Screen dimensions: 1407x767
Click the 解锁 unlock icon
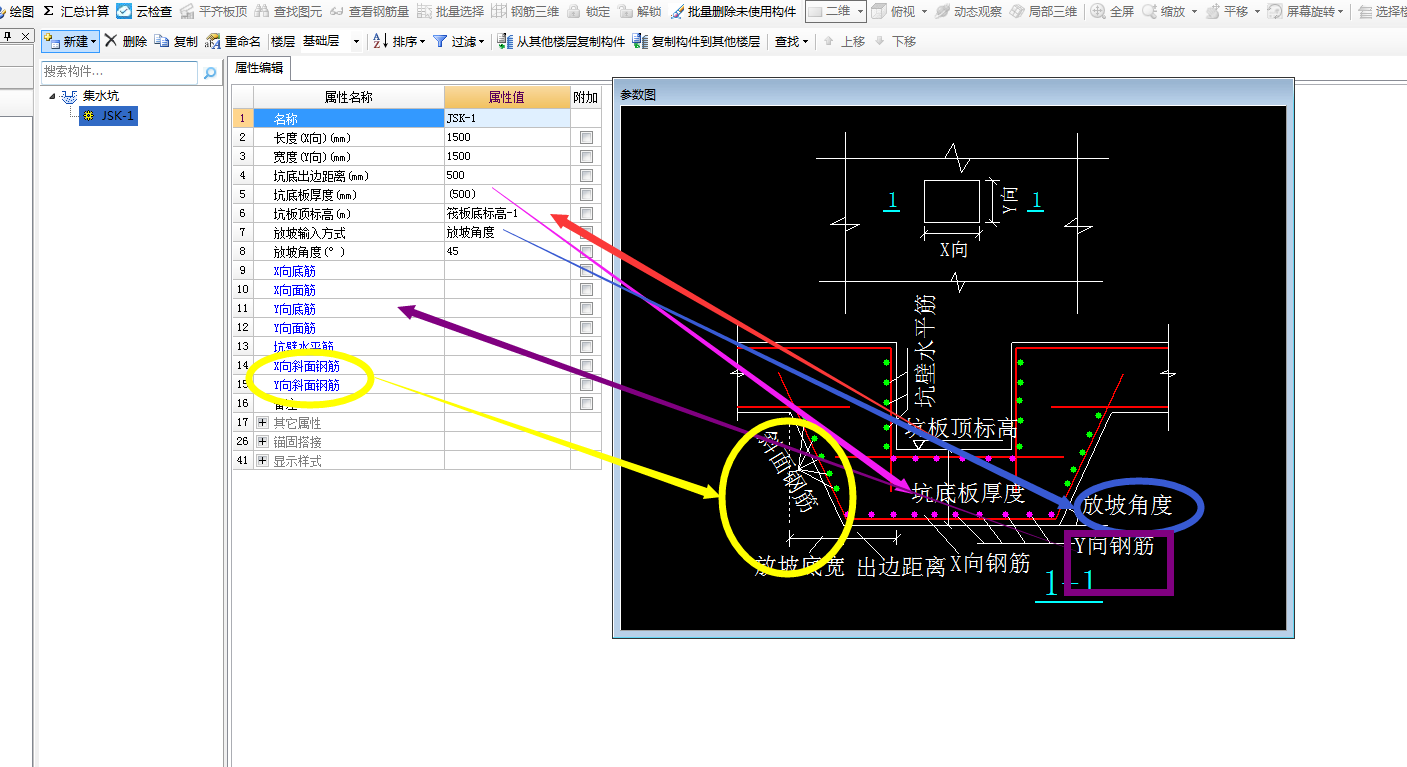pyautogui.click(x=625, y=11)
